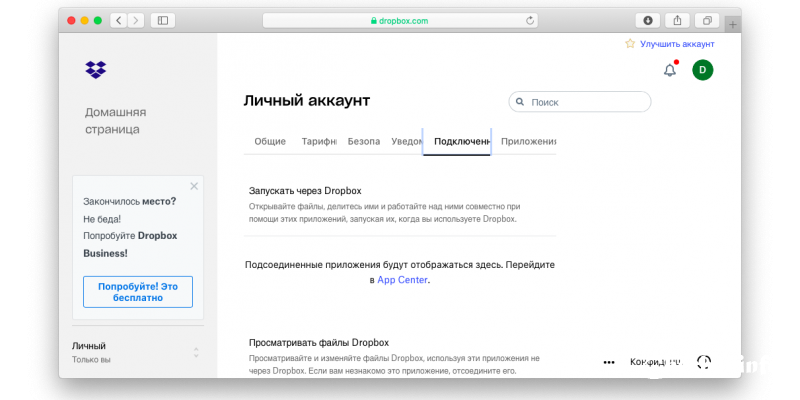Click Safari share button
The height and width of the screenshot is (400, 800).
pyautogui.click(x=678, y=20)
